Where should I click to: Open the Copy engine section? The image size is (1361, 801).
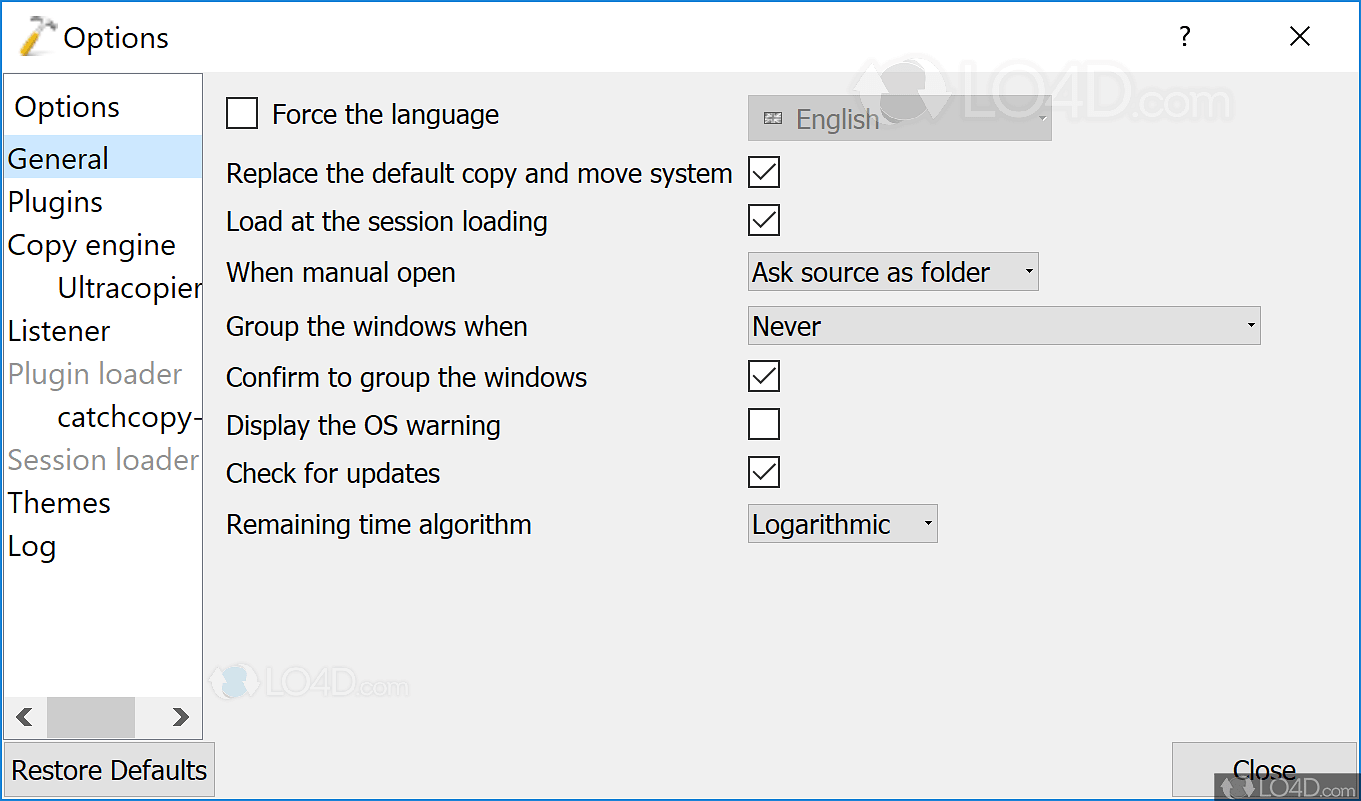tap(92, 245)
